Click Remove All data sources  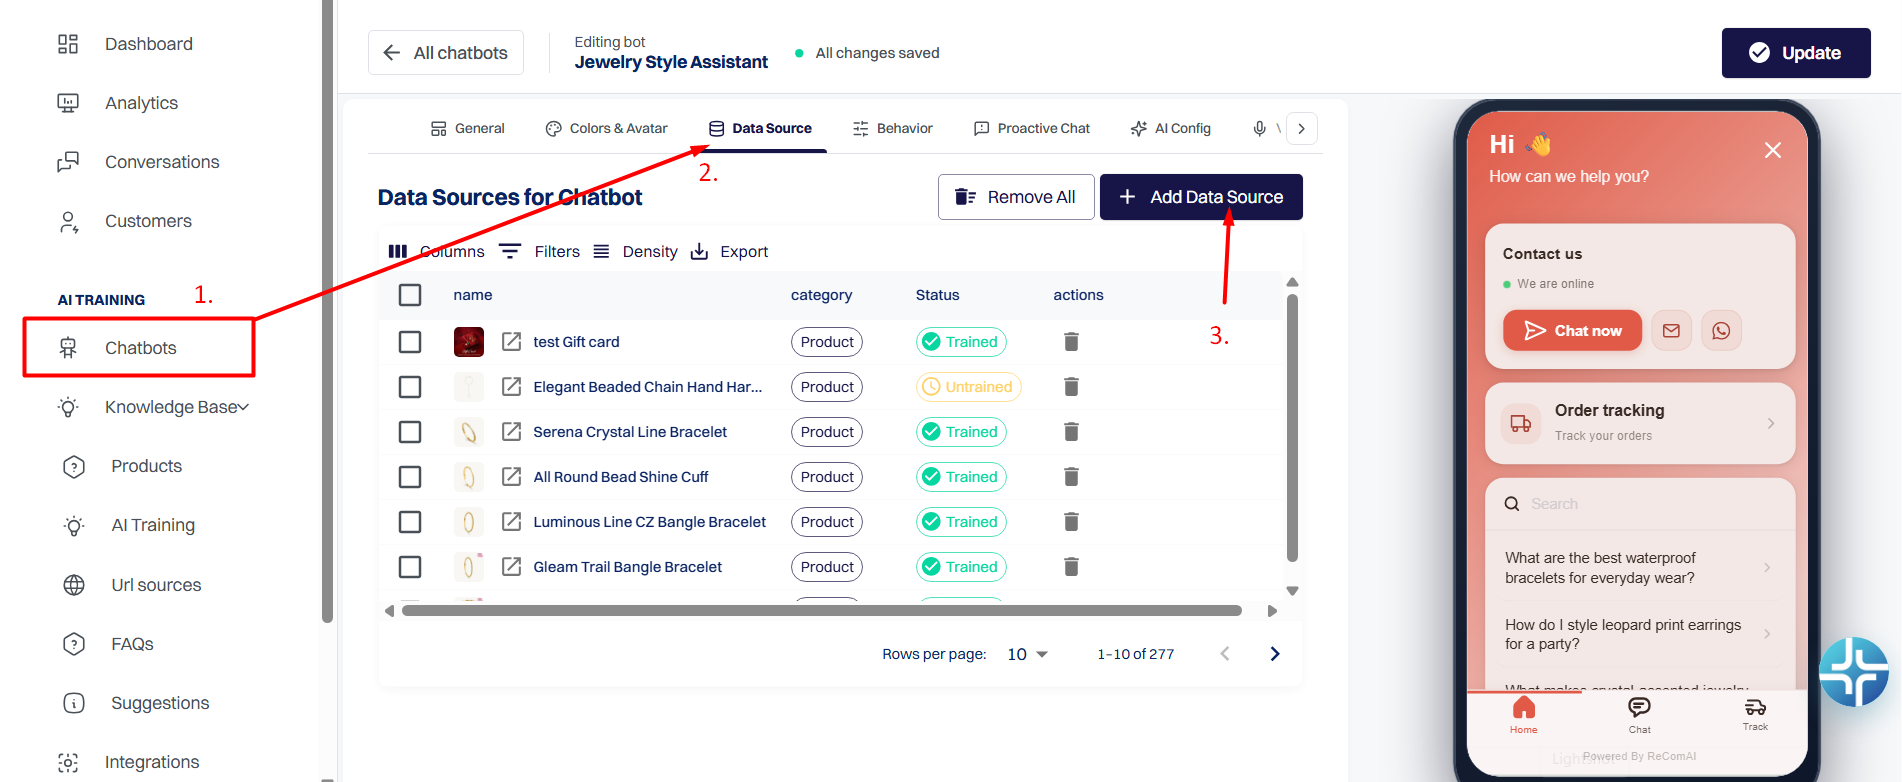(x=1016, y=197)
